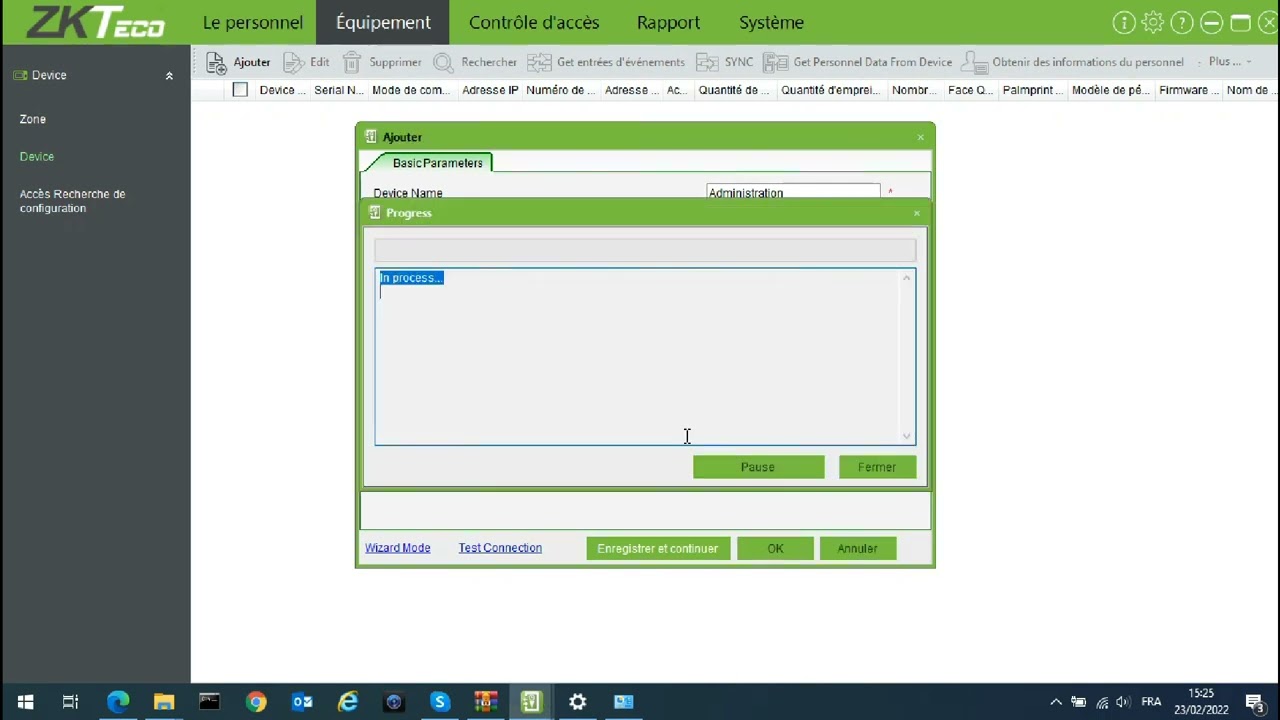The image size is (1280, 720).
Task: Click Obtenir des informations du personnel icon
Action: pos(974,62)
